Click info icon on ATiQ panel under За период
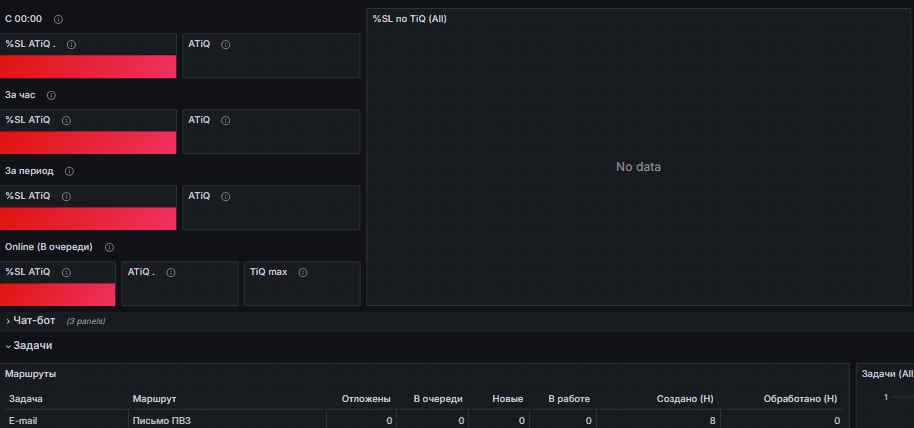914x428 pixels. [x=226, y=197]
